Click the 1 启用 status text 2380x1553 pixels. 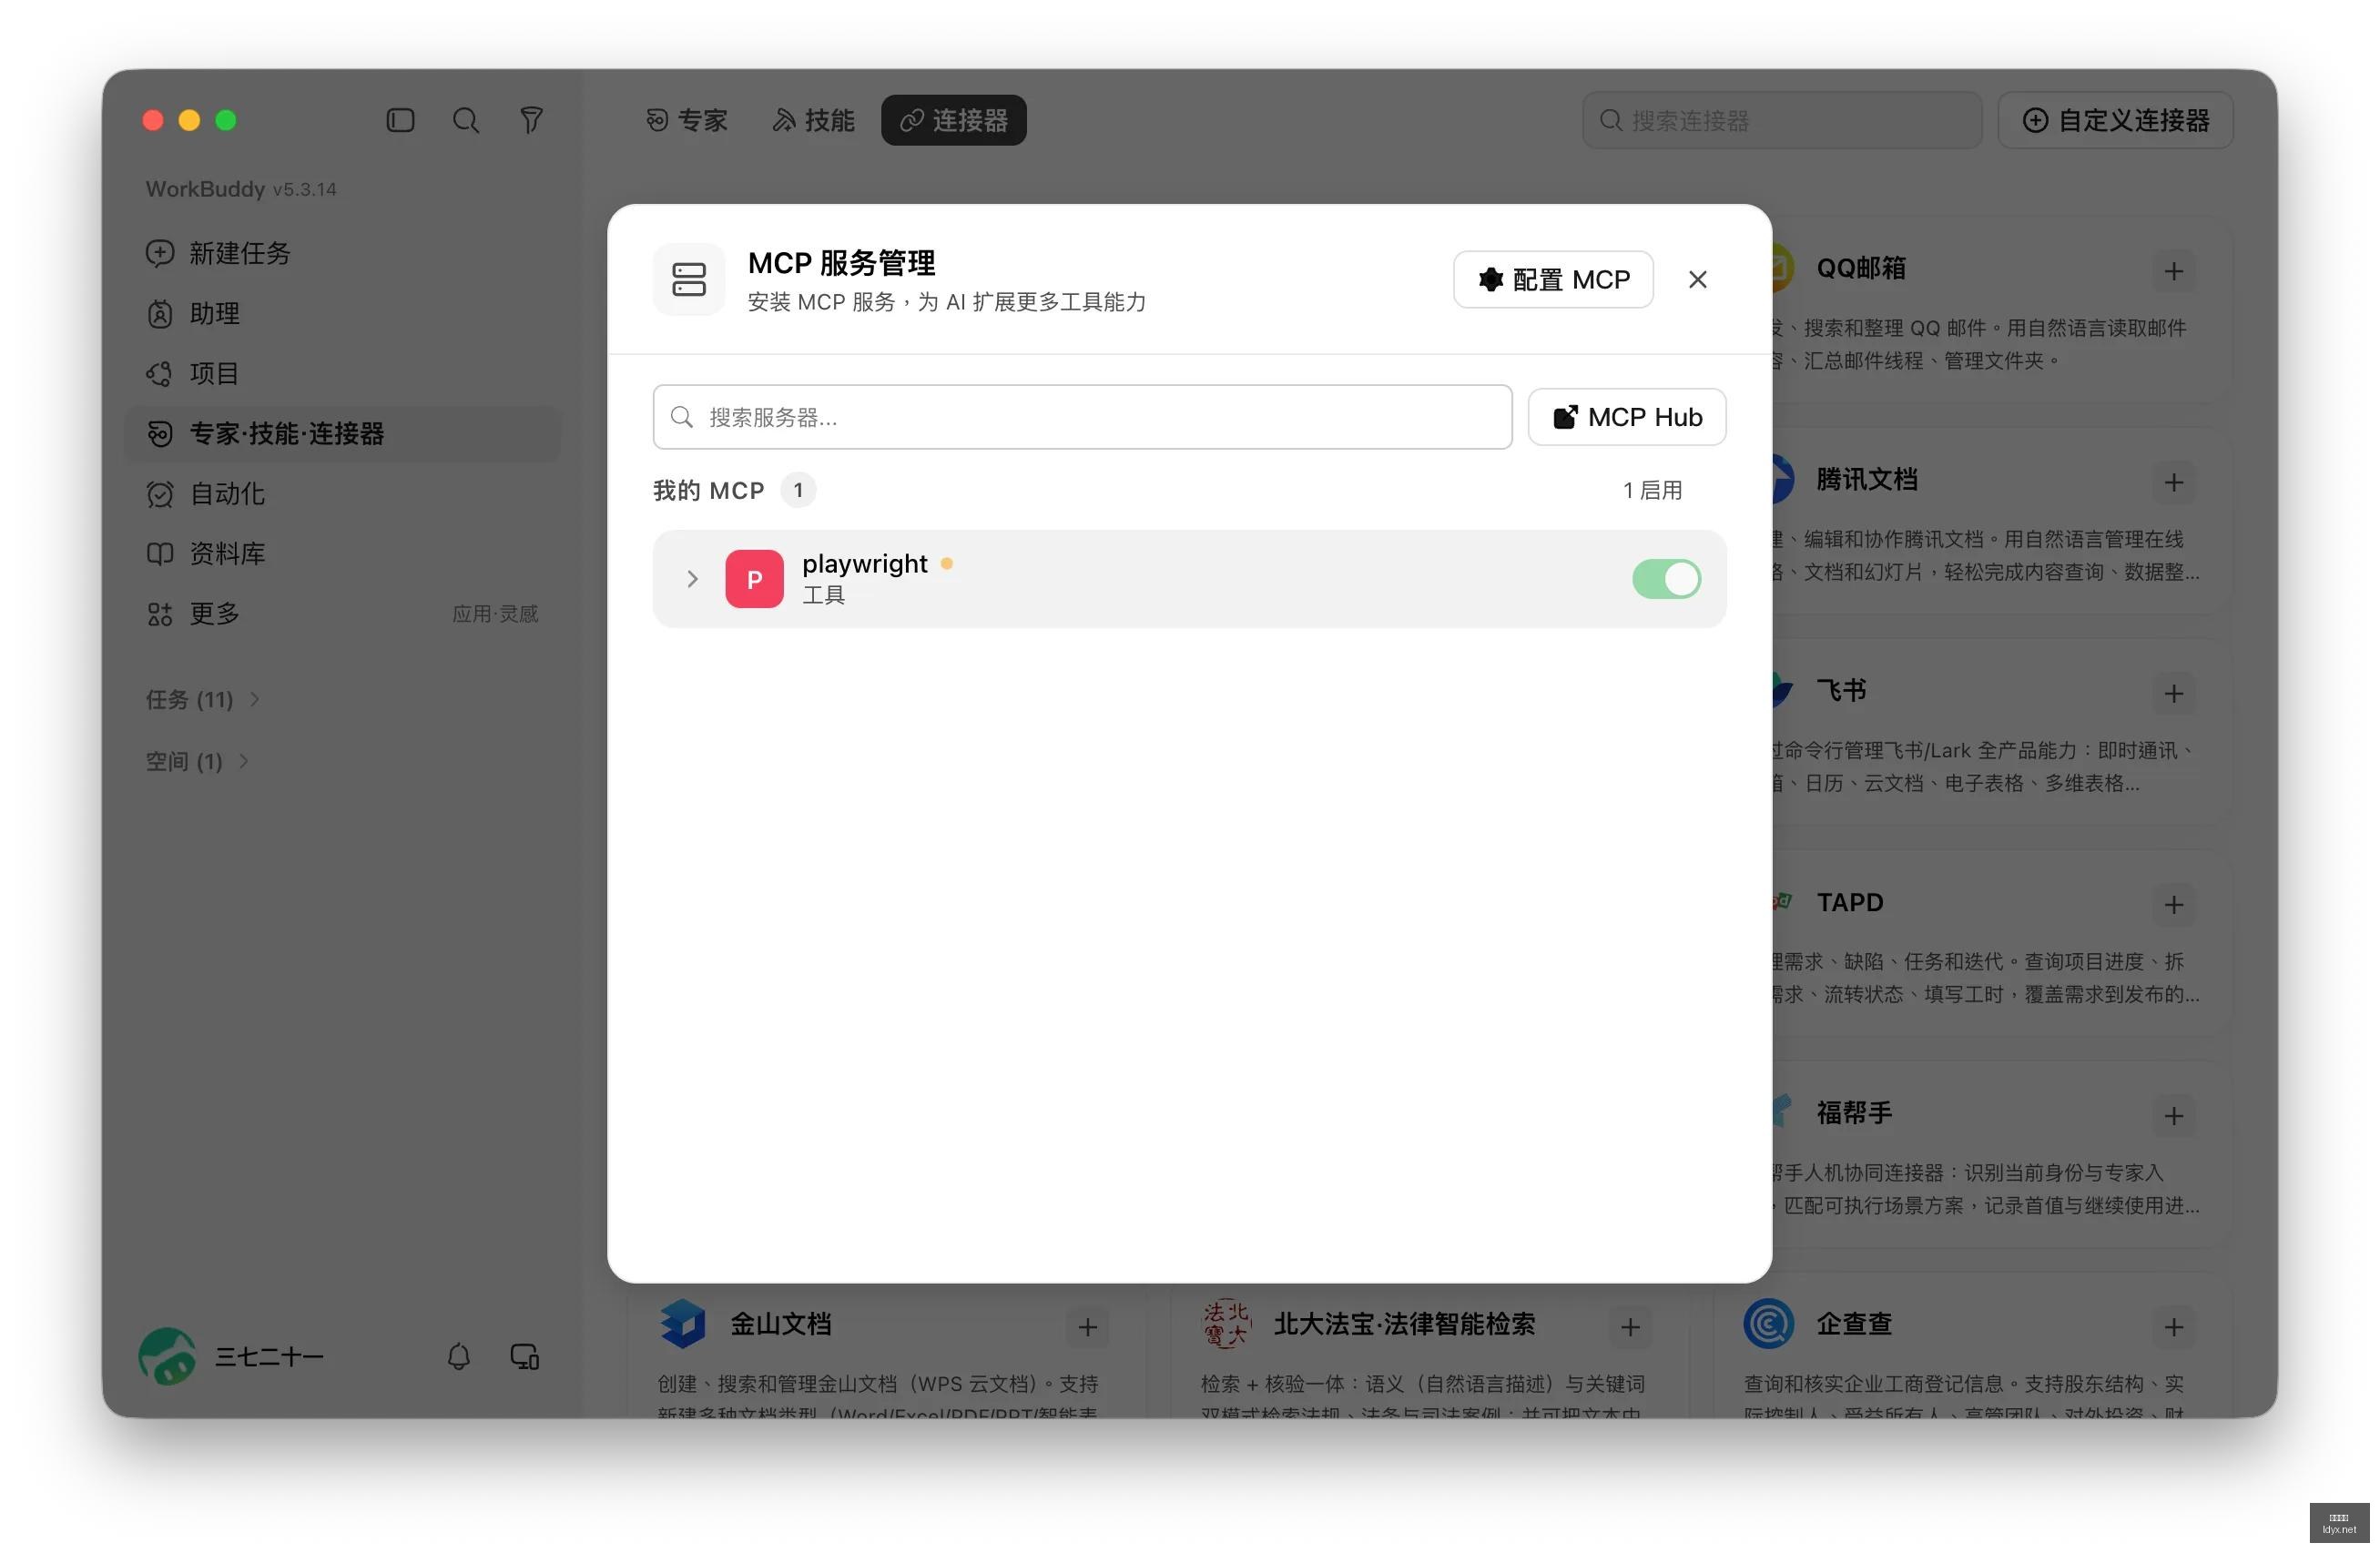point(1655,491)
